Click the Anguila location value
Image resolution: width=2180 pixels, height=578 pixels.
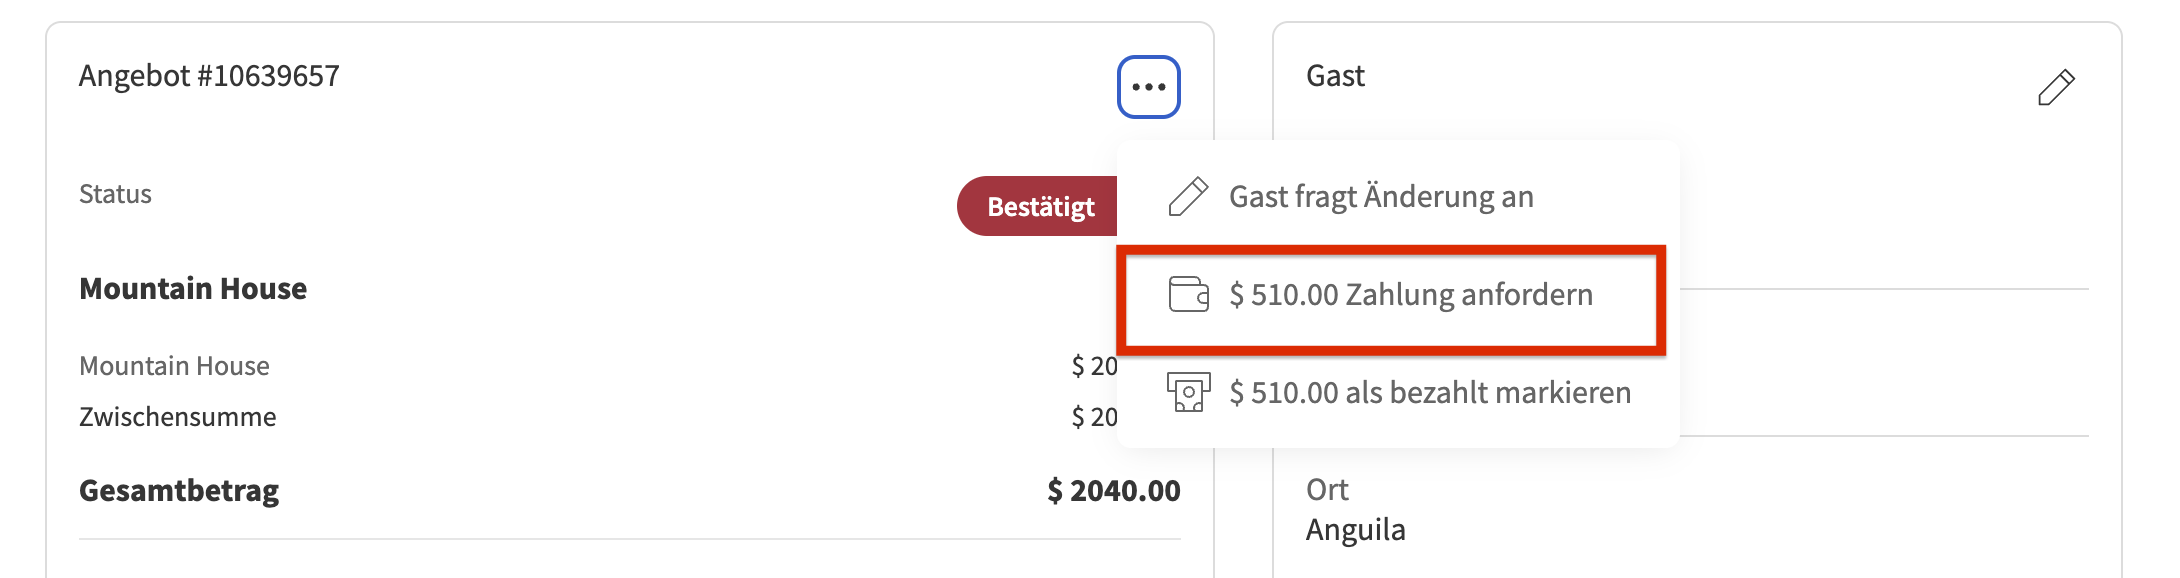1355,530
